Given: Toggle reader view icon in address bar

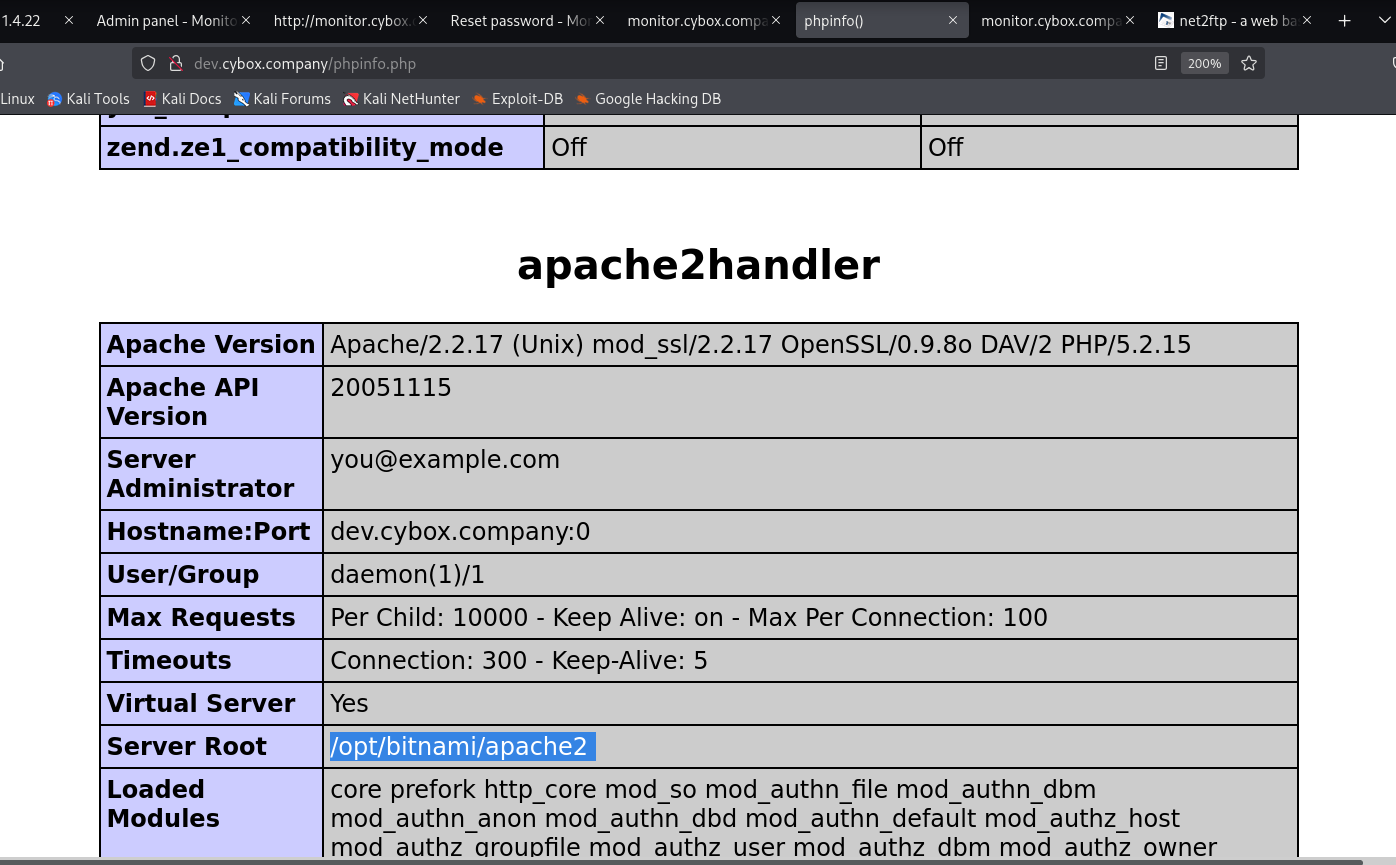Looking at the screenshot, I should [x=1160, y=63].
